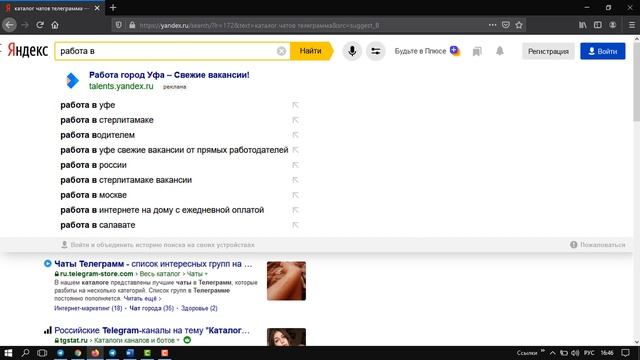Open the Windows notification center
640x360 pixels.
625,353
